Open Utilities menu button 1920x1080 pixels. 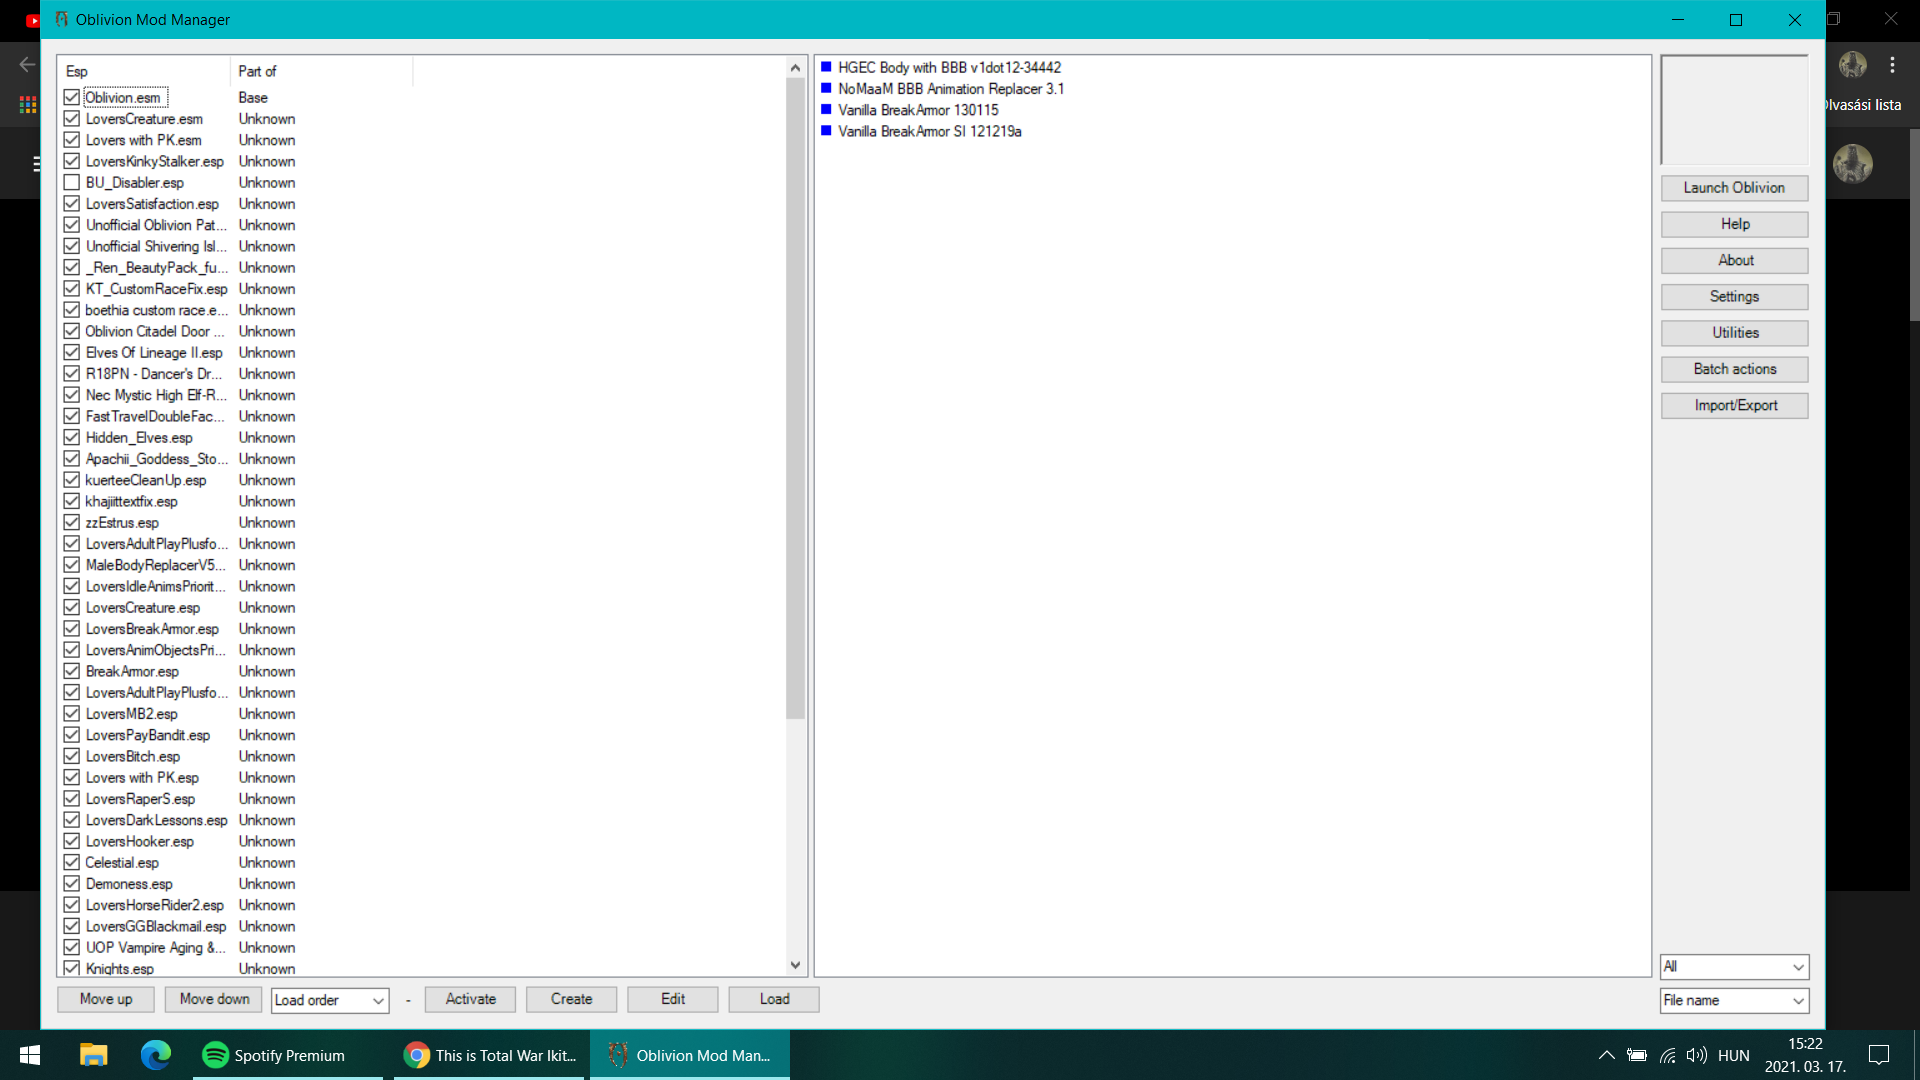point(1734,333)
